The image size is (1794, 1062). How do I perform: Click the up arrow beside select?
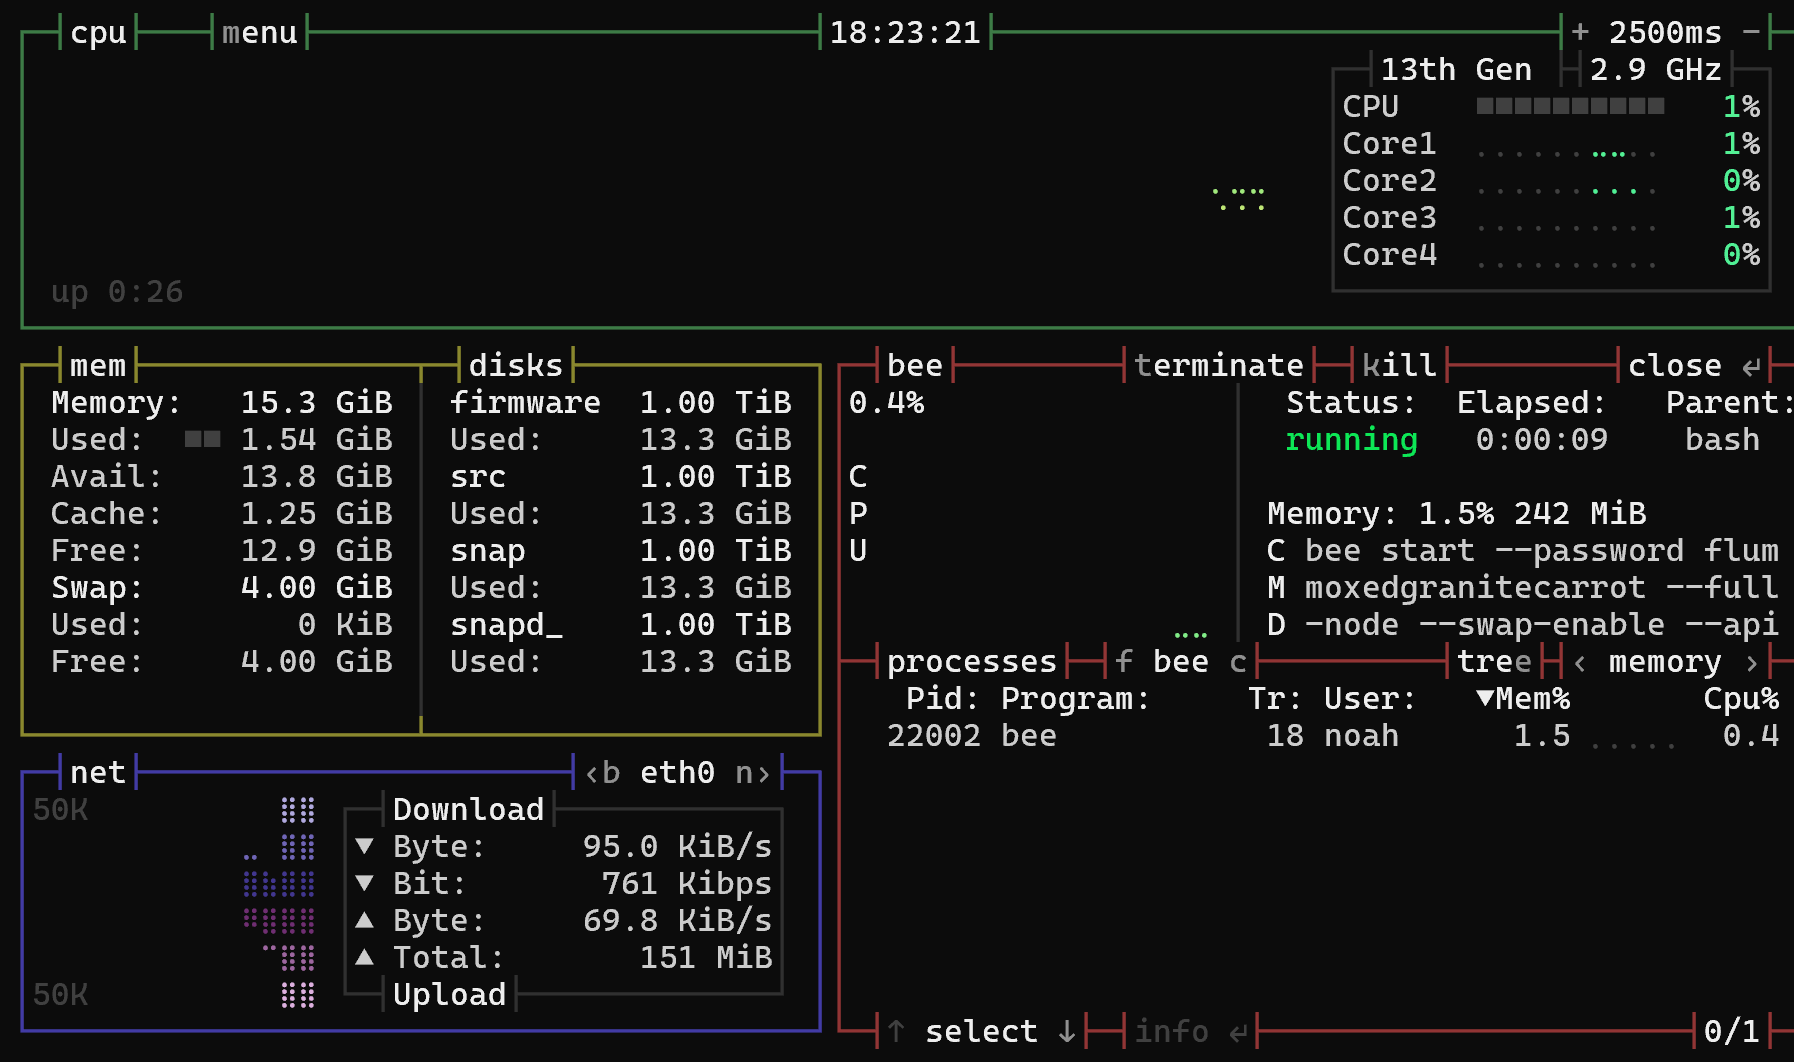click(896, 1031)
